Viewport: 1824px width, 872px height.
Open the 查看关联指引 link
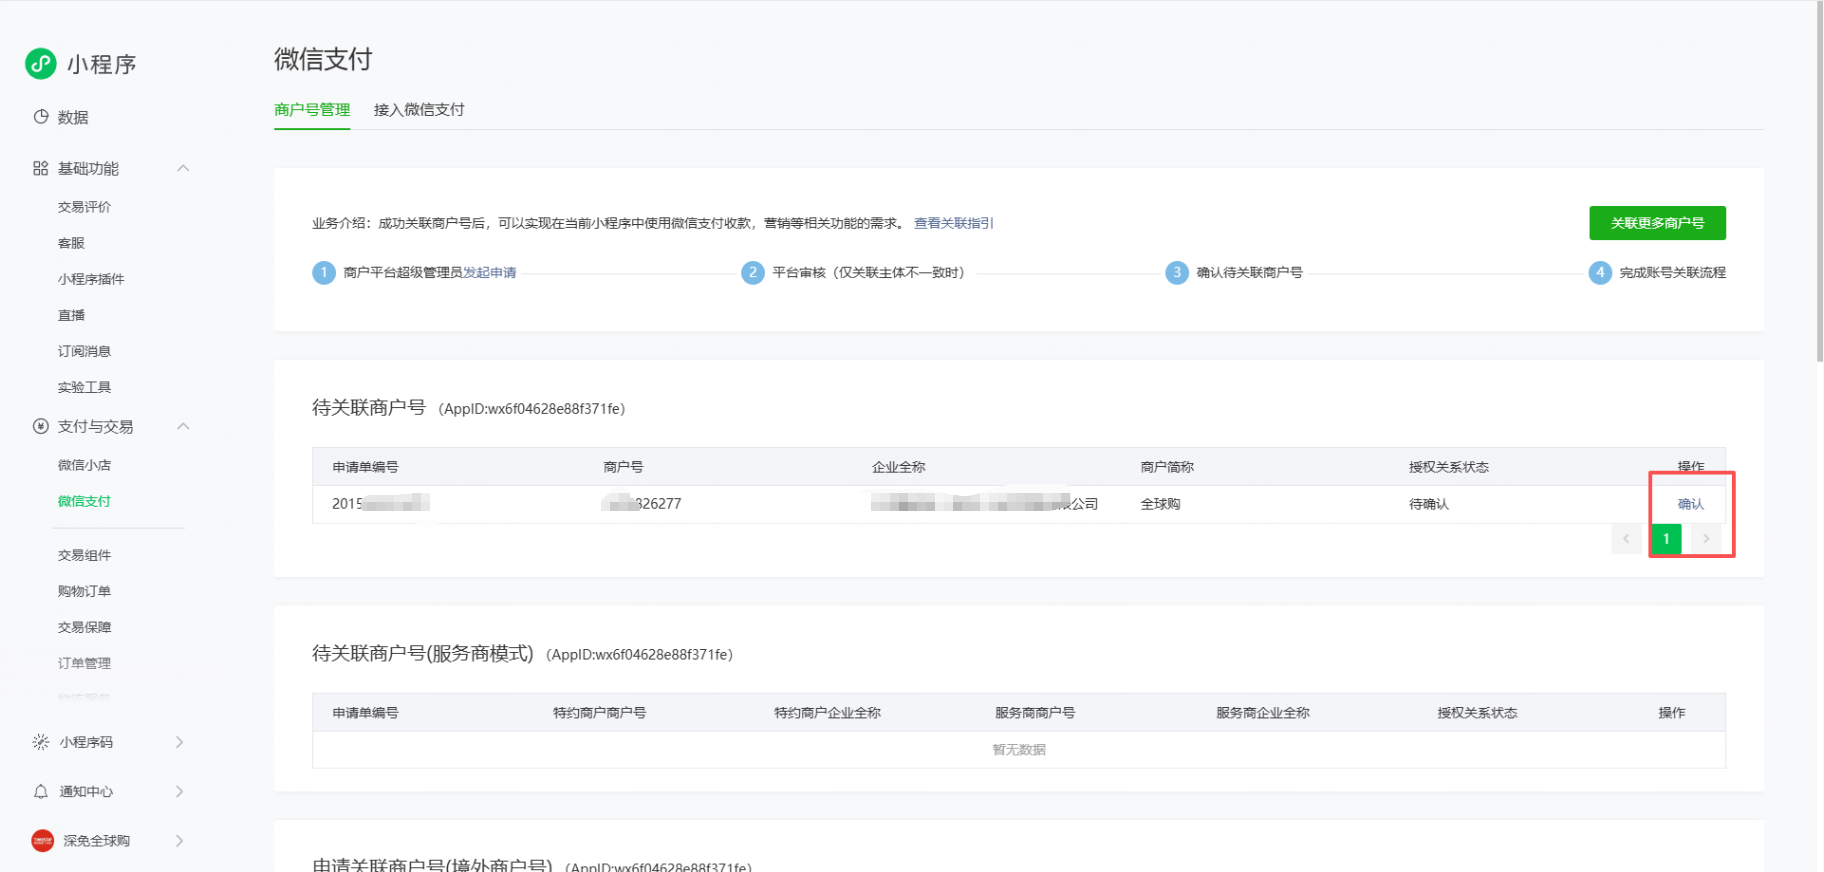tap(954, 223)
